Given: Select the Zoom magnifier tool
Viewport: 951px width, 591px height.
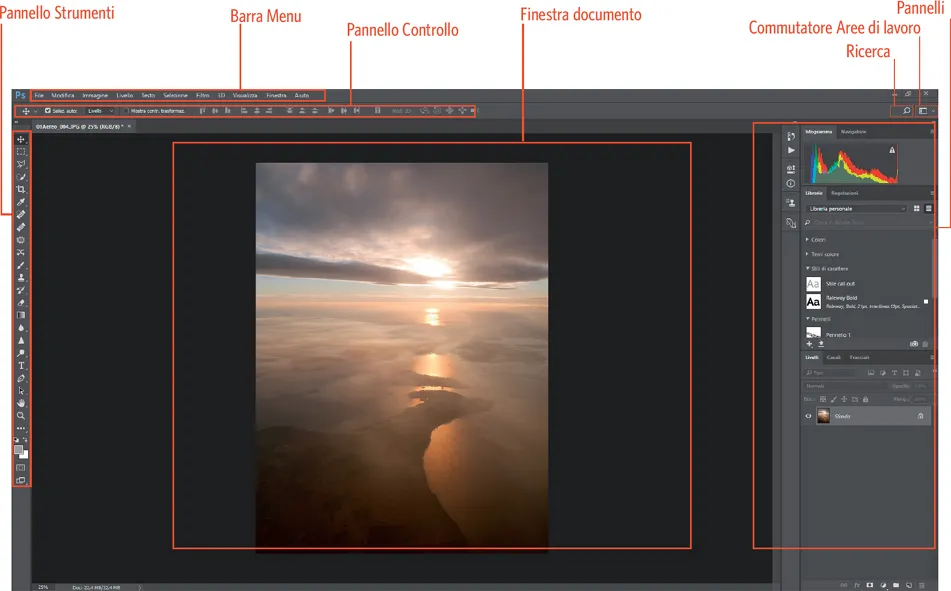Looking at the screenshot, I should (x=21, y=415).
